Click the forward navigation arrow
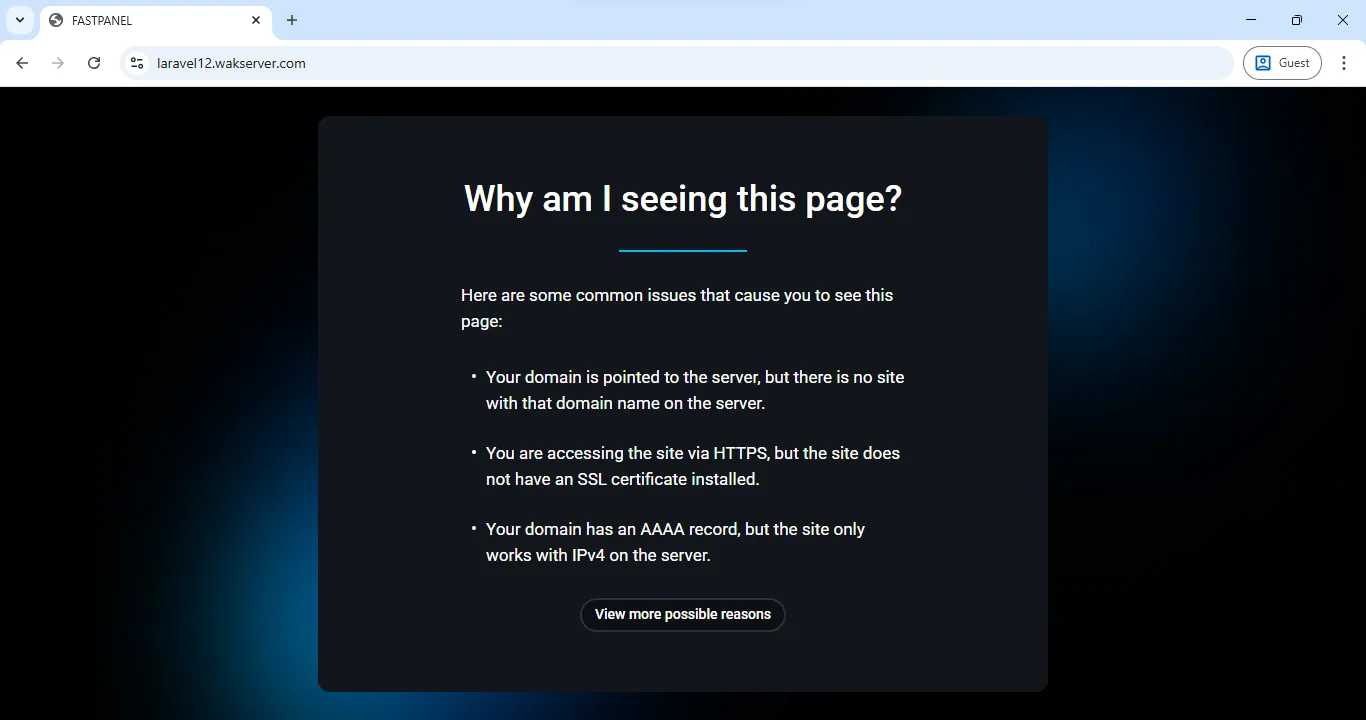 point(58,62)
